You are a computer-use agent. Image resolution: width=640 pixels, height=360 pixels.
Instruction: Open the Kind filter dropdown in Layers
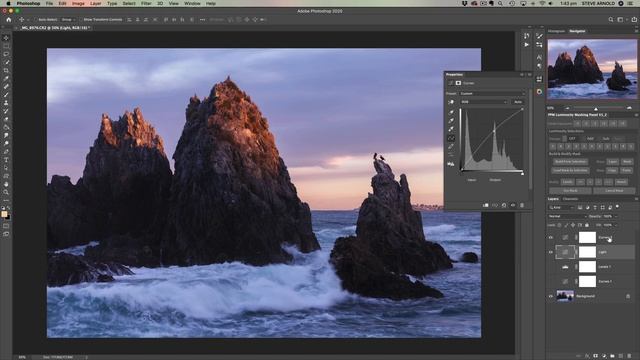[562, 208]
